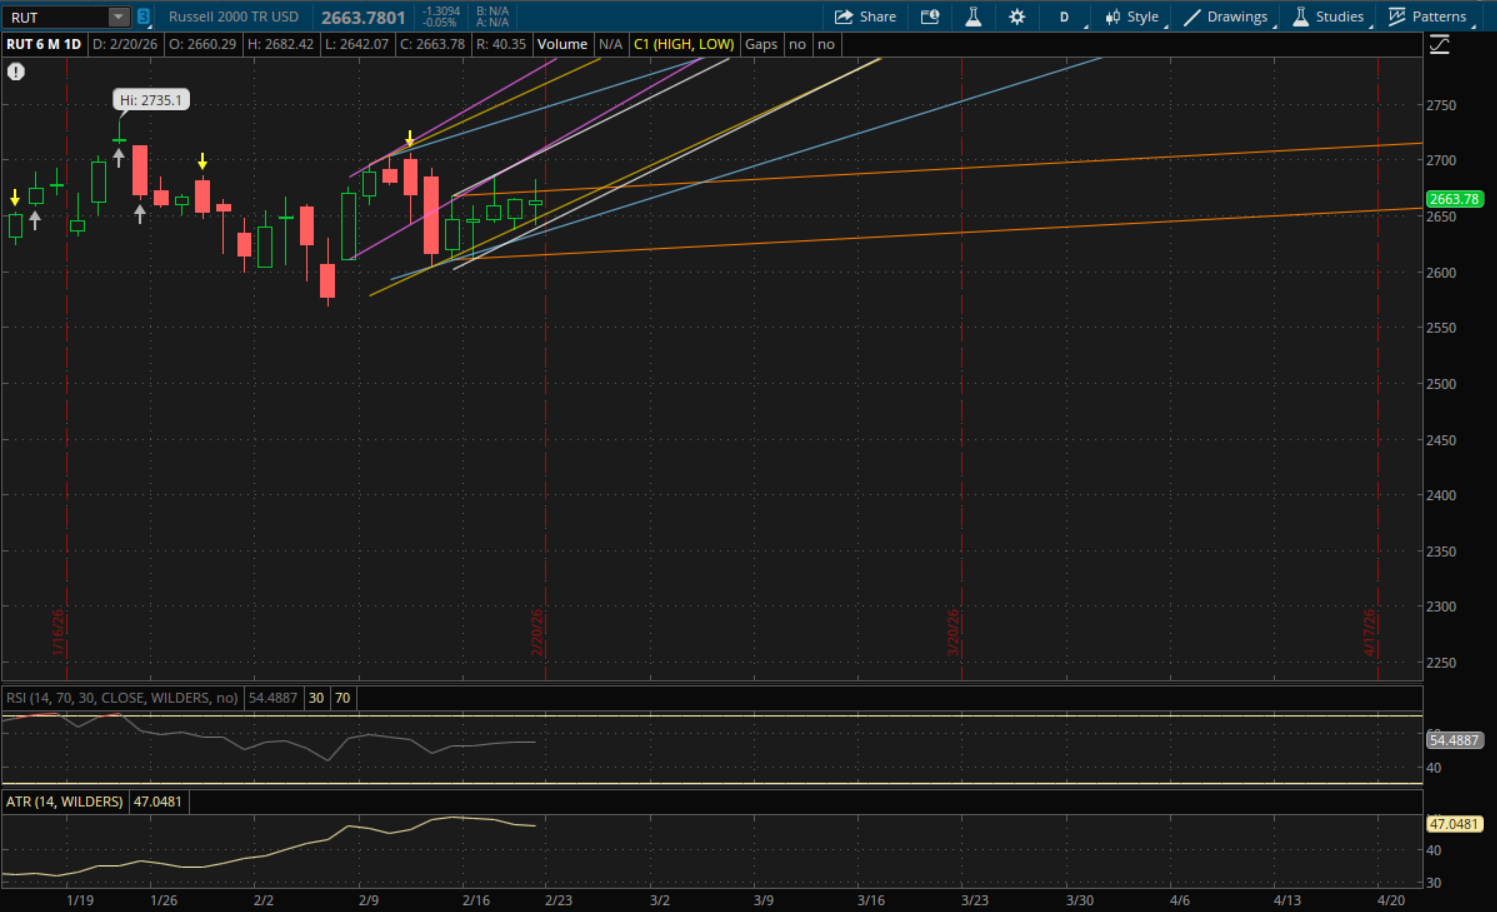Open the D timeframe dropdown

coord(1065,17)
